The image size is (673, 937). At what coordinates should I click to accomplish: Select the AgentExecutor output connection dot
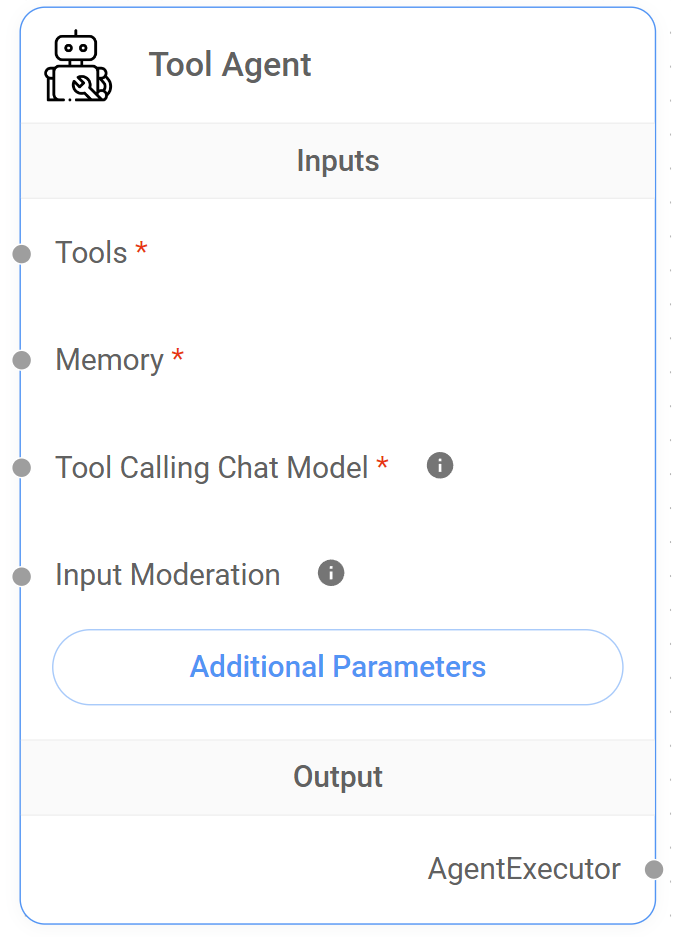coord(655,869)
